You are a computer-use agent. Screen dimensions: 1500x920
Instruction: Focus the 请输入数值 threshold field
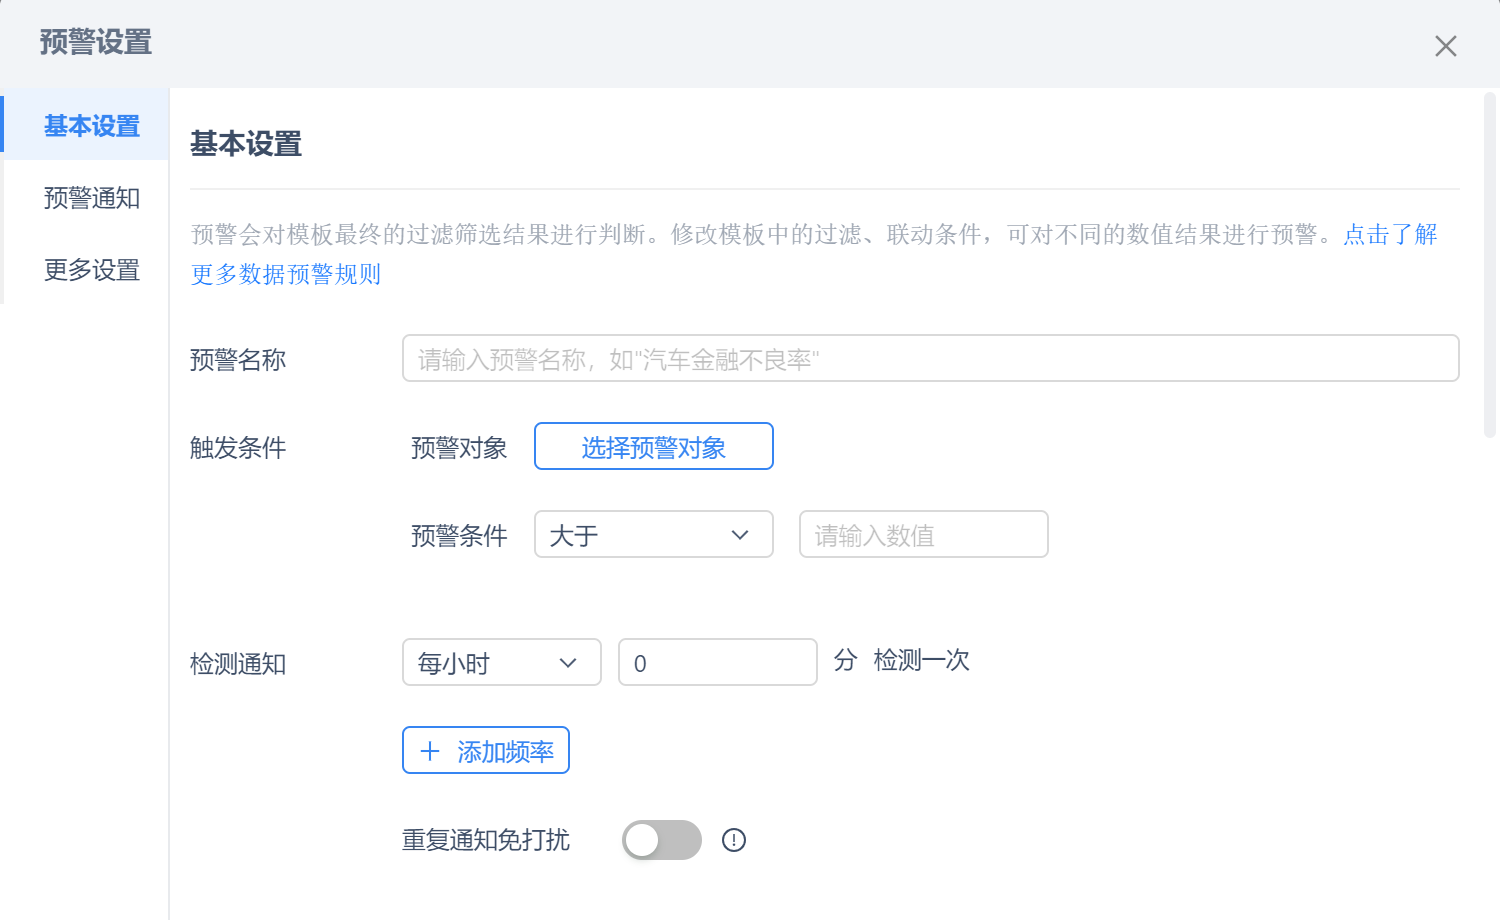point(923,535)
